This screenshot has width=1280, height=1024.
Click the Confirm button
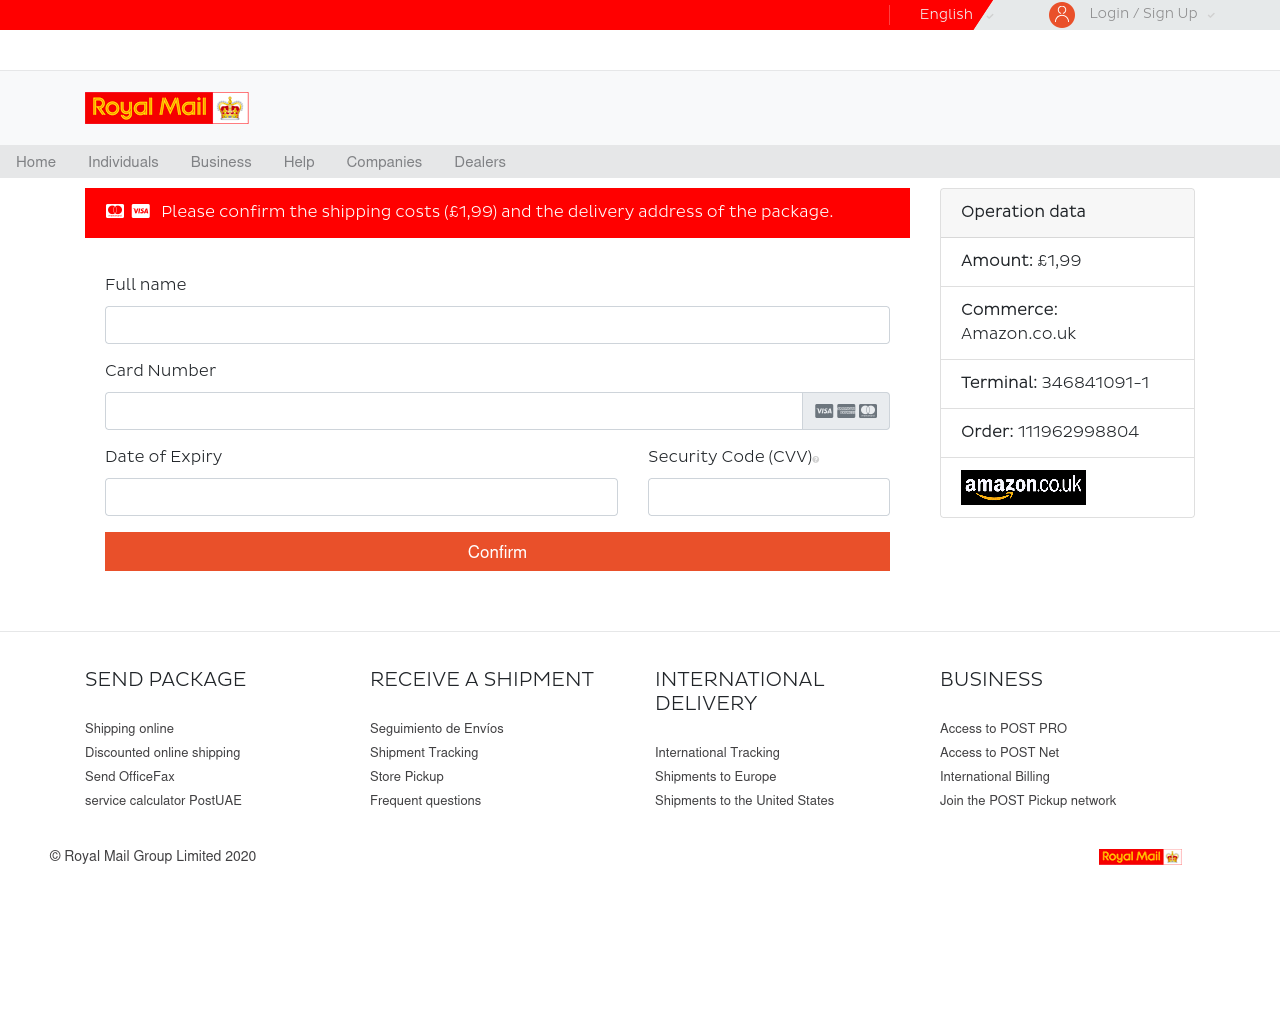[497, 552]
